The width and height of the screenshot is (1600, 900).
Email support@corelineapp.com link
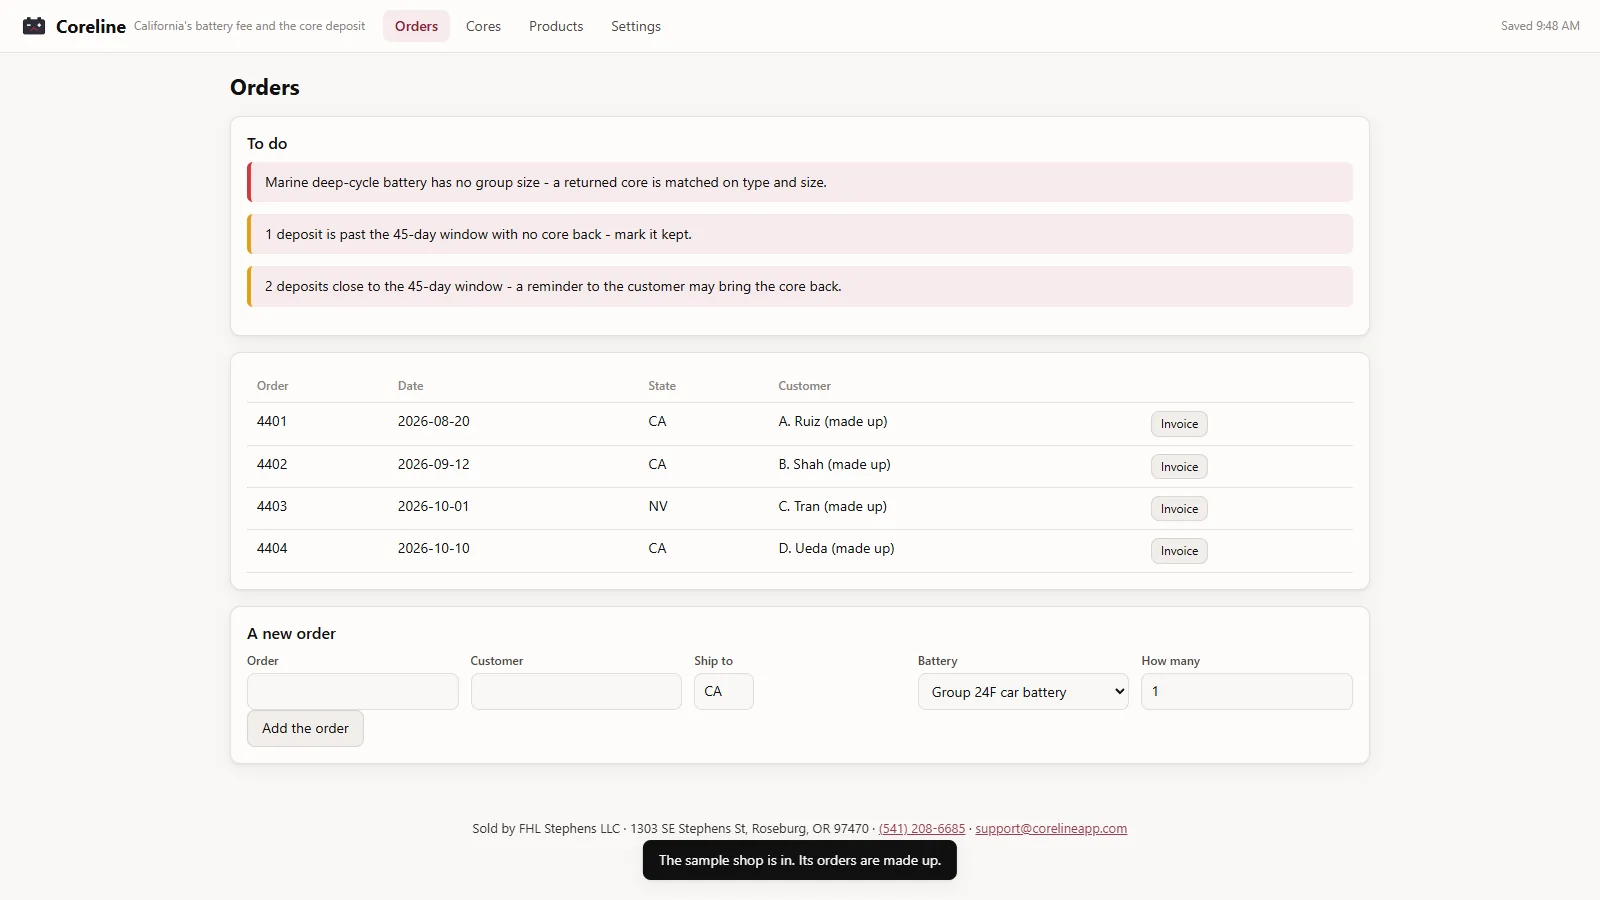[1051, 829]
